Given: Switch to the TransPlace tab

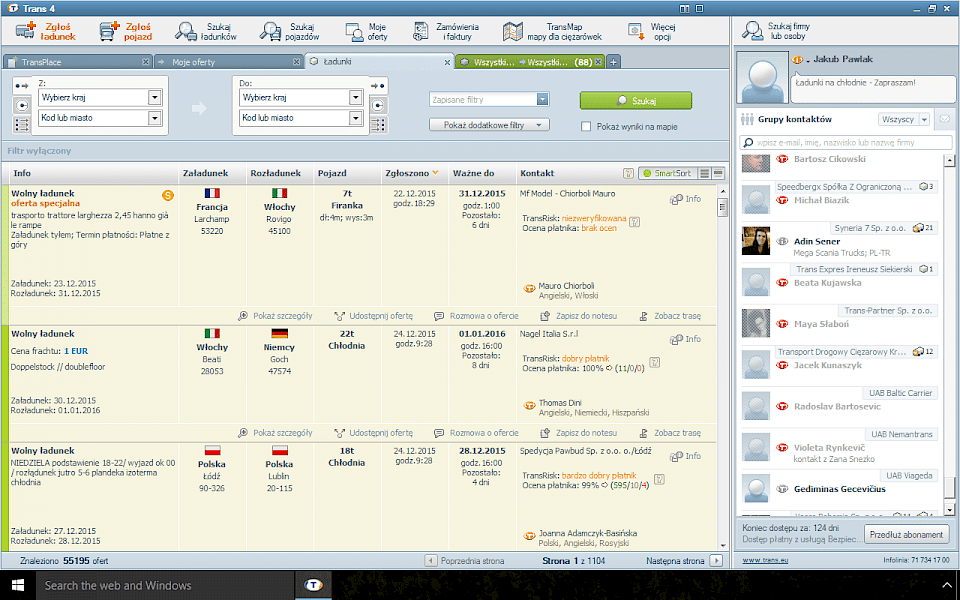Looking at the screenshot, I should point(77,62).
